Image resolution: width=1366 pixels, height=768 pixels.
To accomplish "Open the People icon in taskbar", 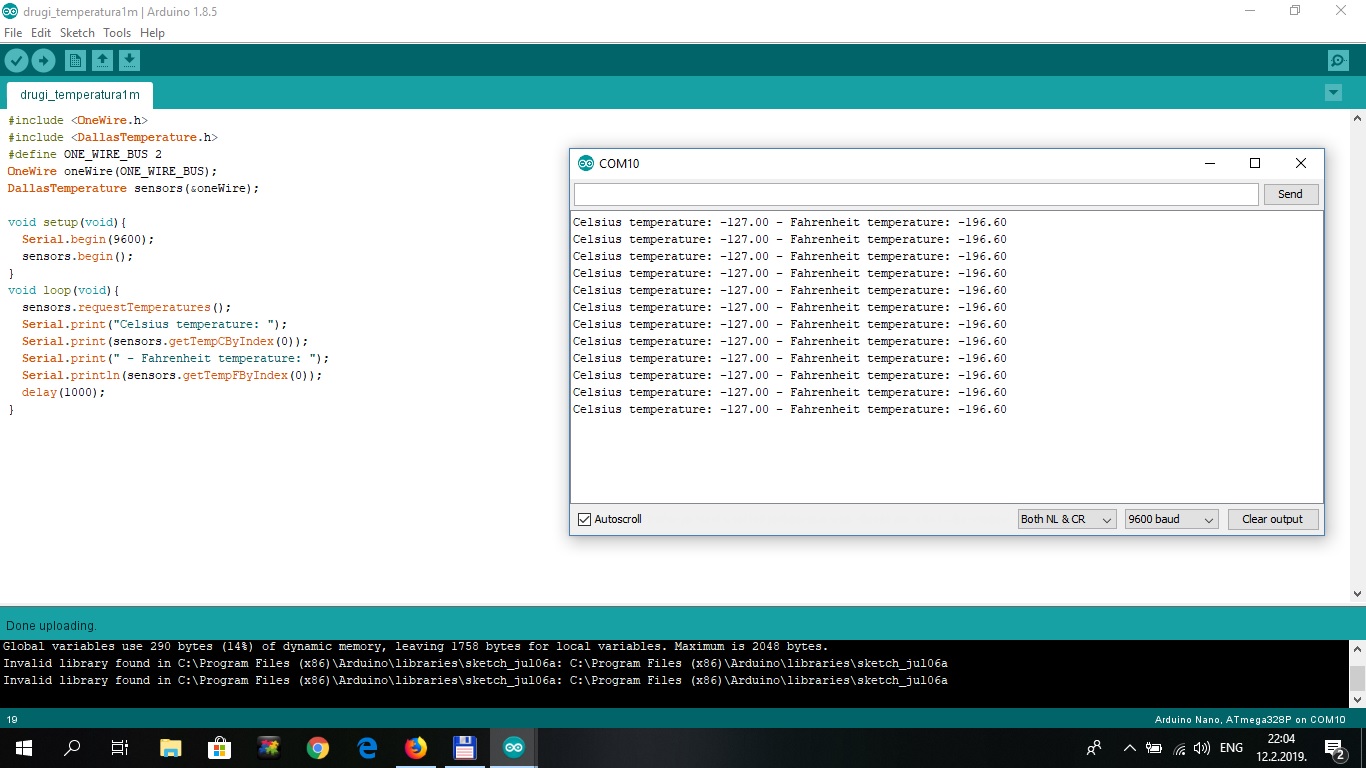I will (x=1095, y=748).
